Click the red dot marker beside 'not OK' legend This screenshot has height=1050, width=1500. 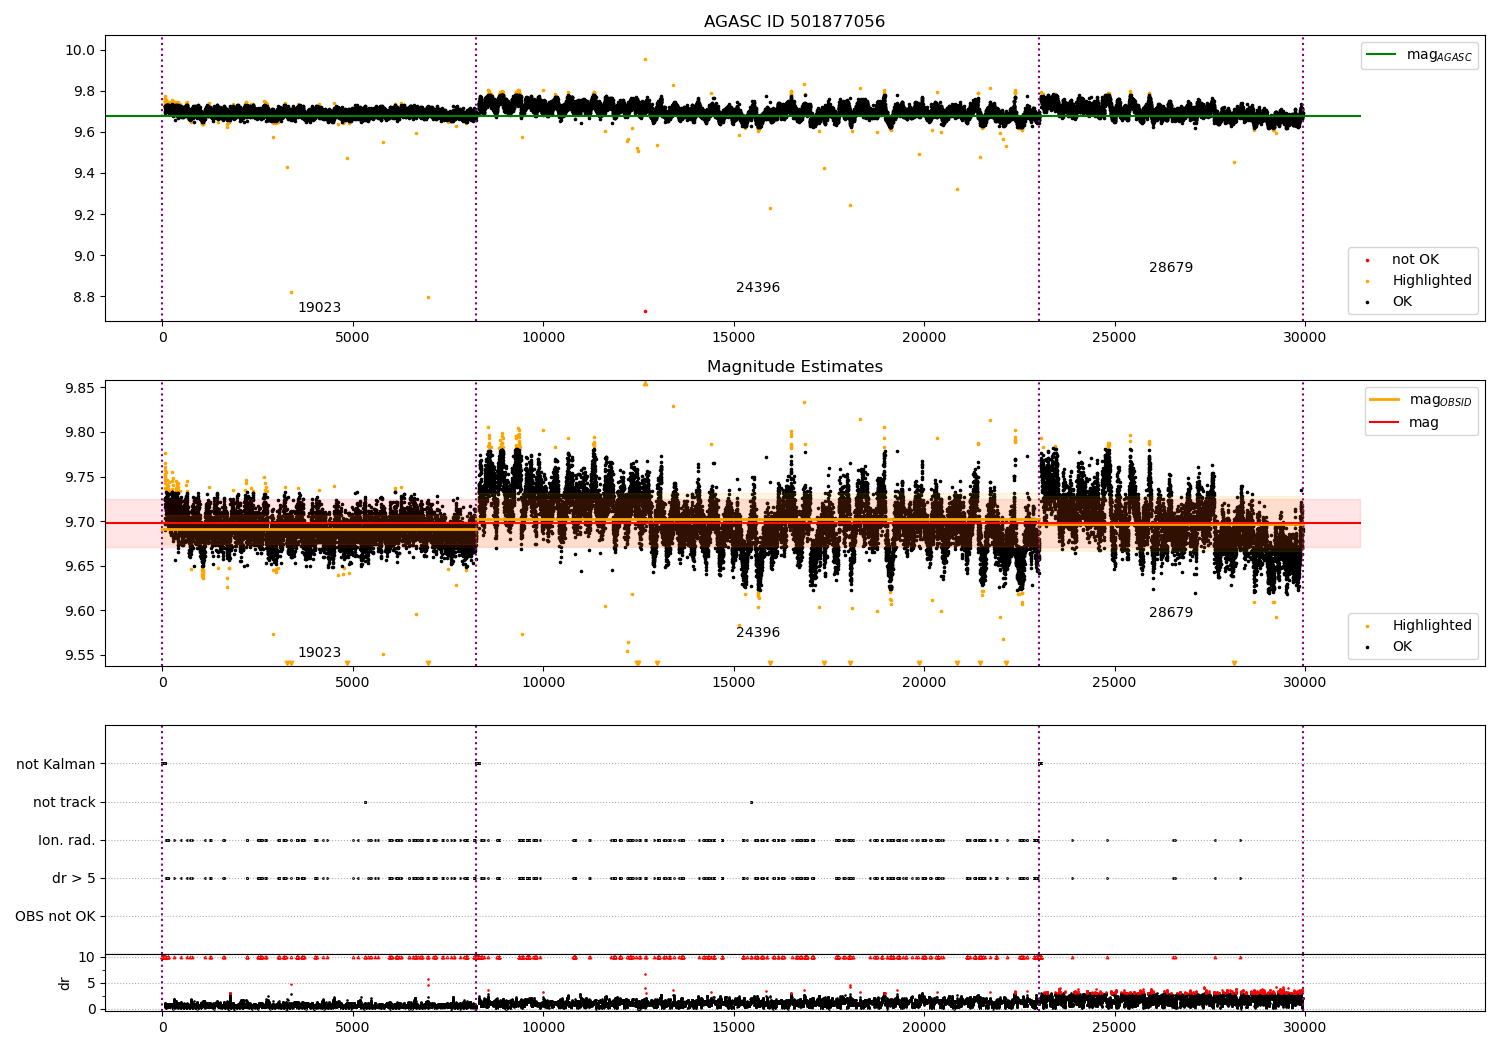[1367, 260]
